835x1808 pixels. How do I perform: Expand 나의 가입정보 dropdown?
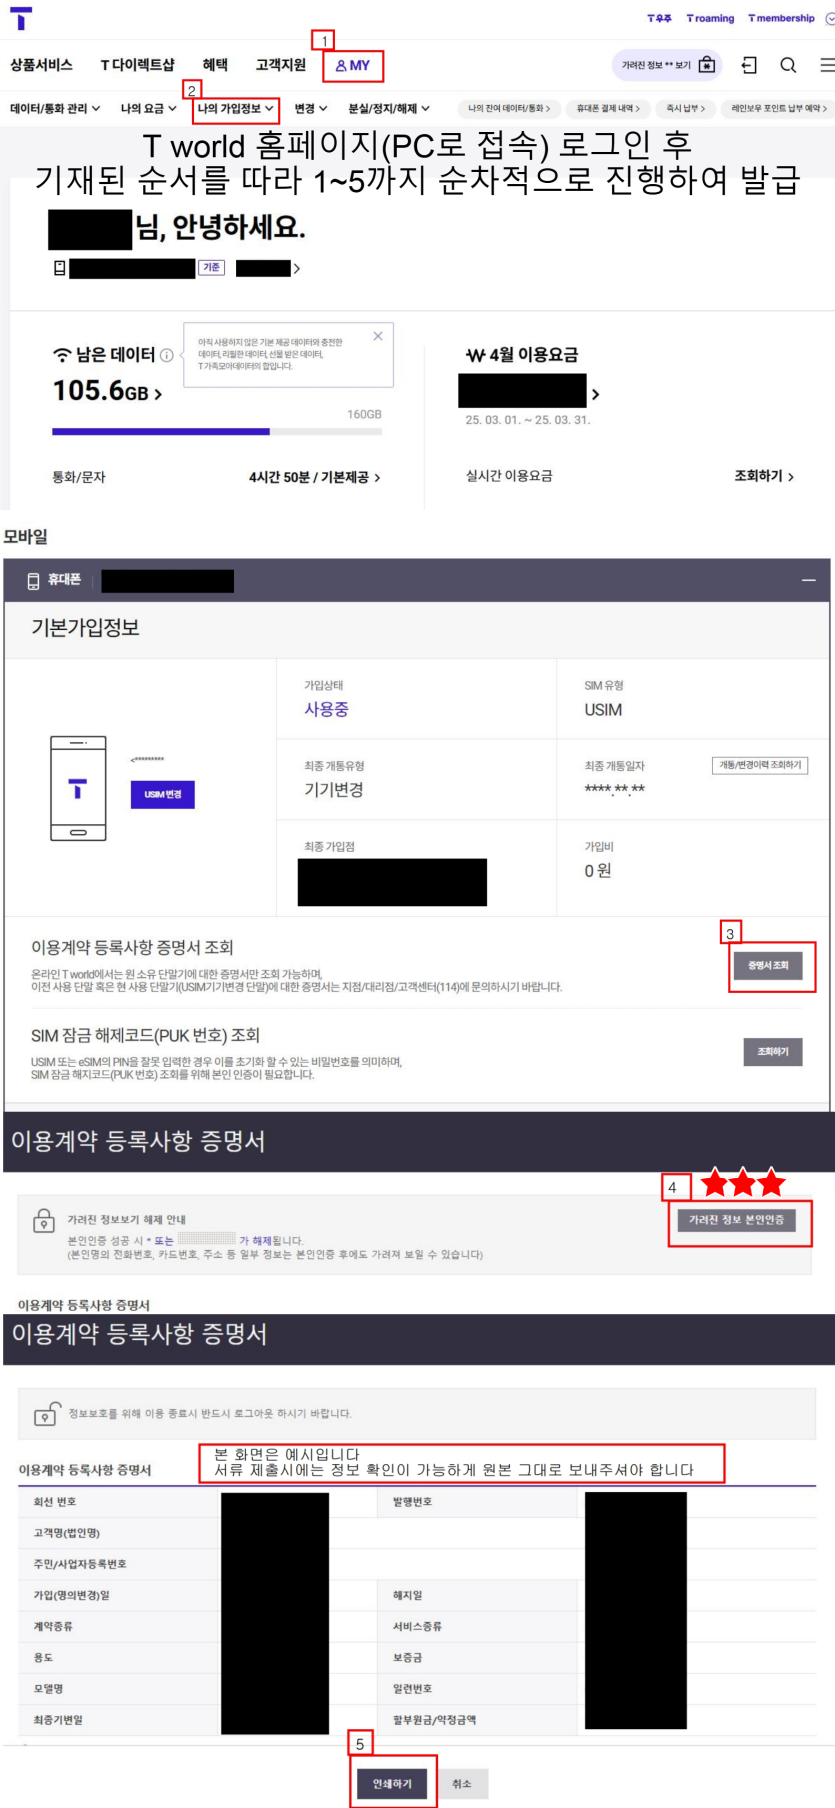[236, 108]
